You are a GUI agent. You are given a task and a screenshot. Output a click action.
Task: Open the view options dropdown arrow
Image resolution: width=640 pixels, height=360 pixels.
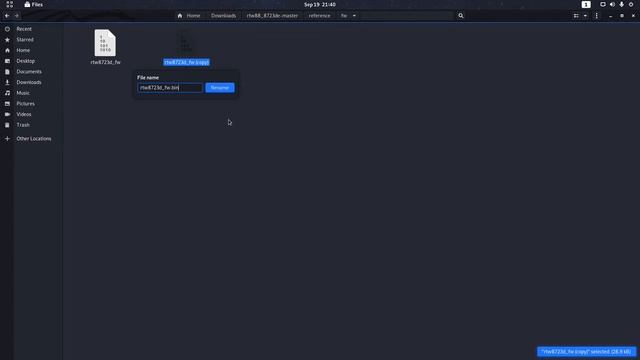coord(585,16)
